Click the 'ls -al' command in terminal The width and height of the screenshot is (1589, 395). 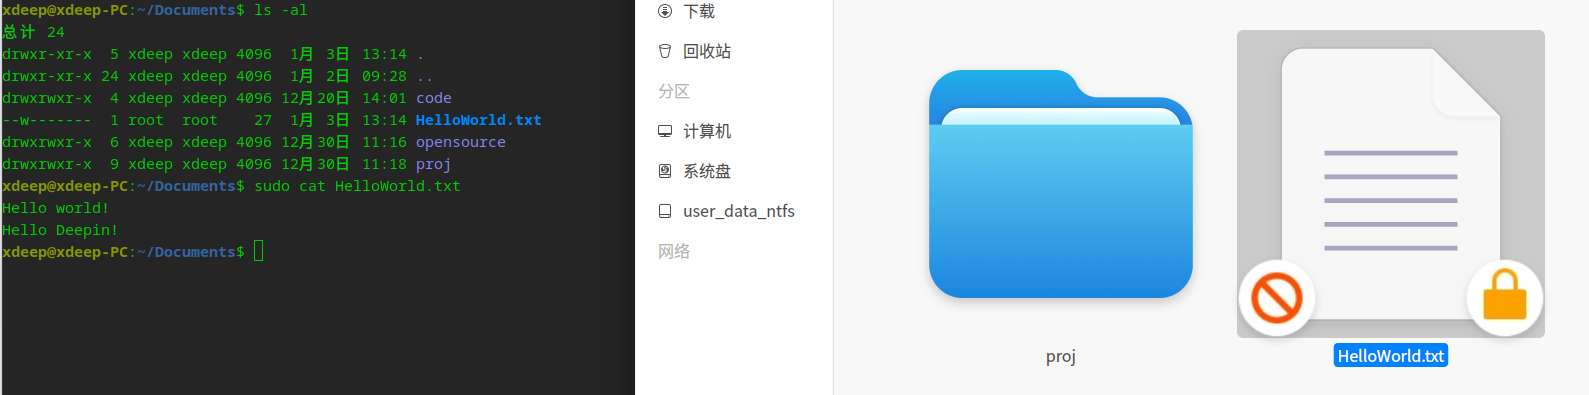(x=281, y=10)
